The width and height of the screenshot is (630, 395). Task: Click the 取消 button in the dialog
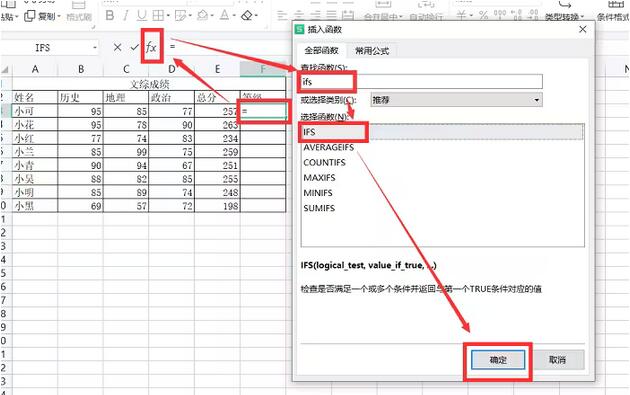pos(557,360)
